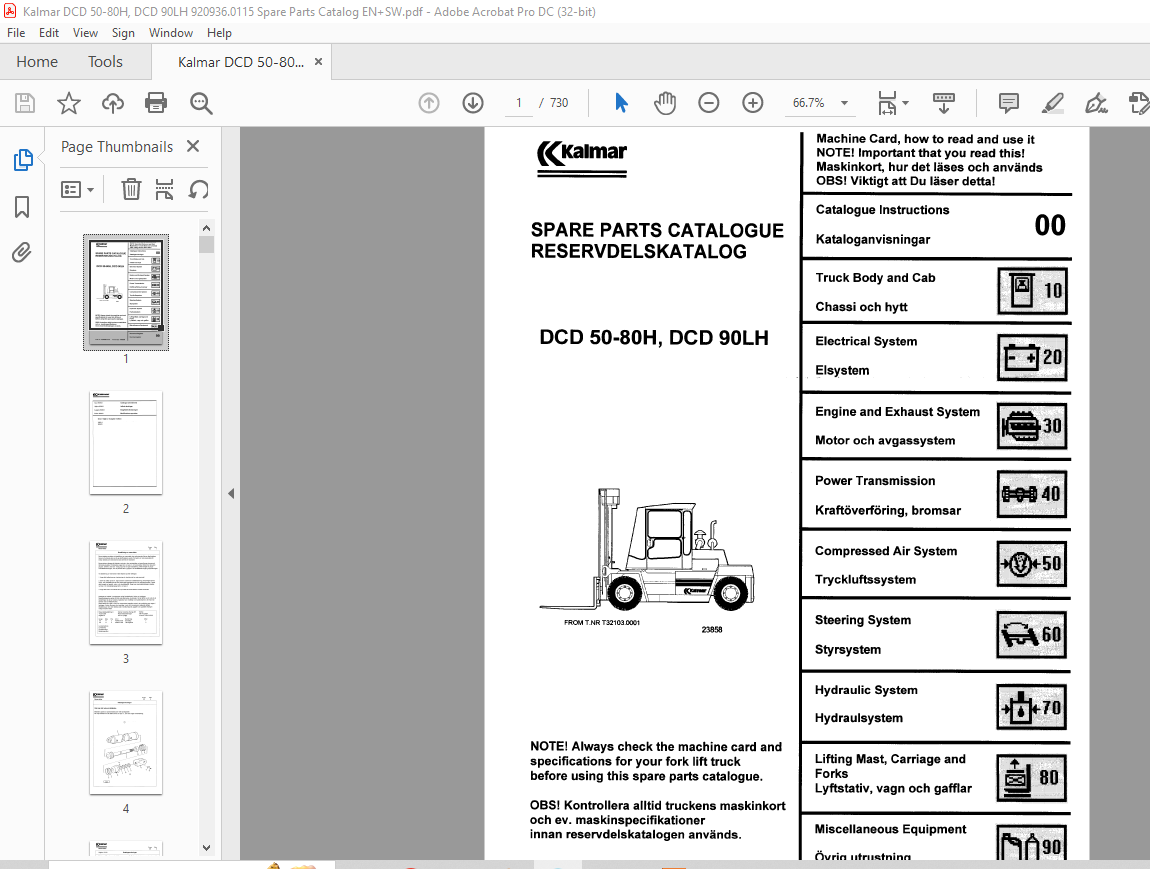Click Electrical System section 20

pos(937,356)
